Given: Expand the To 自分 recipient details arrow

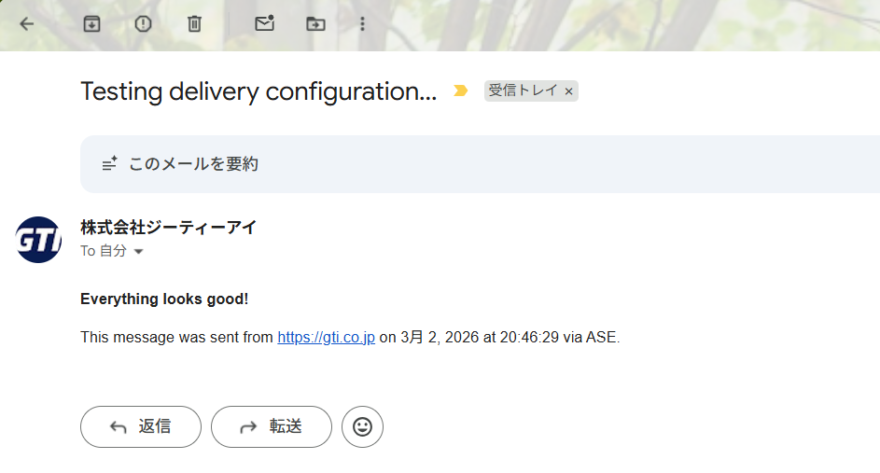Looking at the screenshot, I should pos(139,252).
